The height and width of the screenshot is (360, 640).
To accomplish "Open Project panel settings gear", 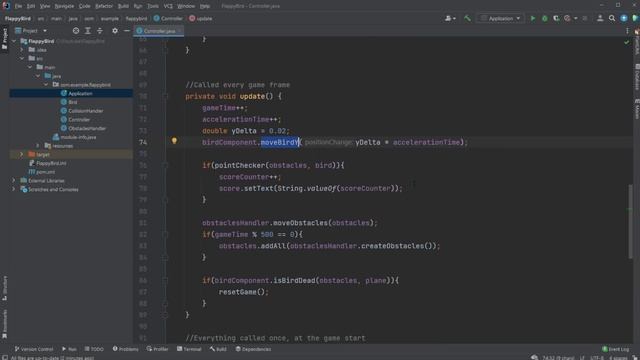I will [115, 31].
